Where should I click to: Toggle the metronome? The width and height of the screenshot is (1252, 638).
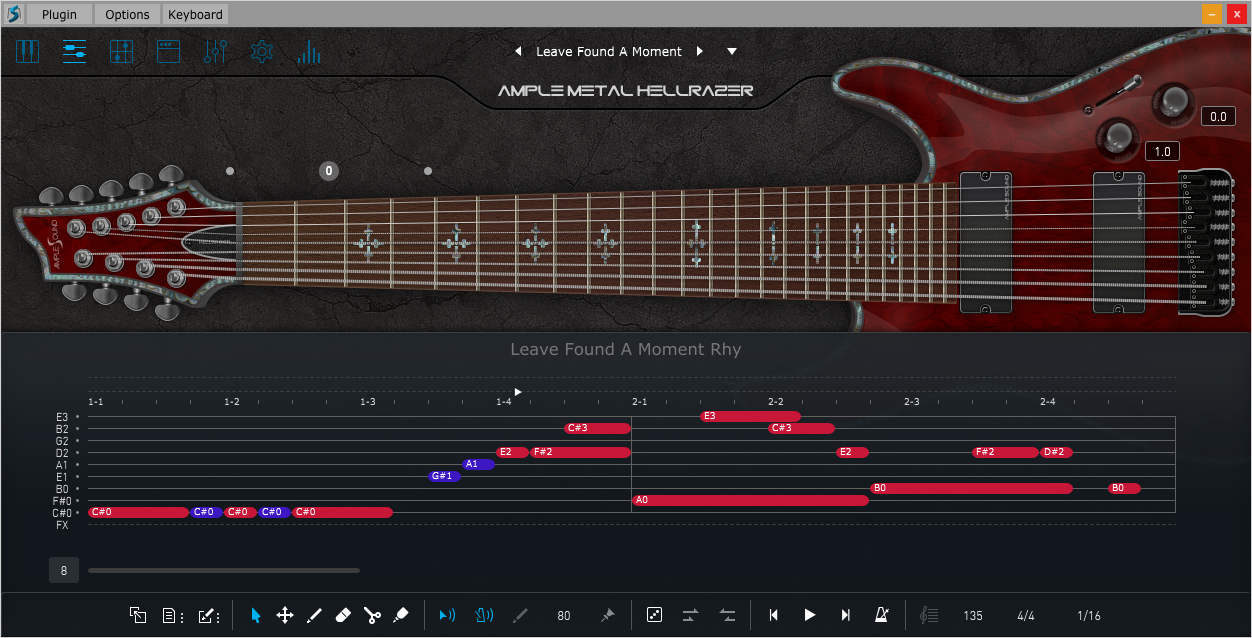[x=882, y=615]
